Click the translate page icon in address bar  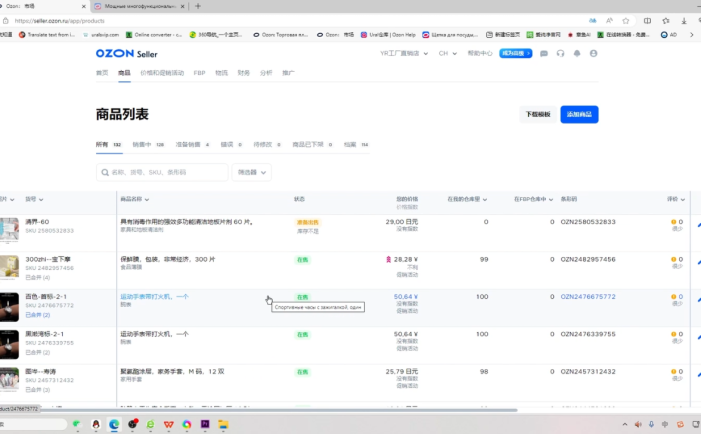[x=592, y=21]
